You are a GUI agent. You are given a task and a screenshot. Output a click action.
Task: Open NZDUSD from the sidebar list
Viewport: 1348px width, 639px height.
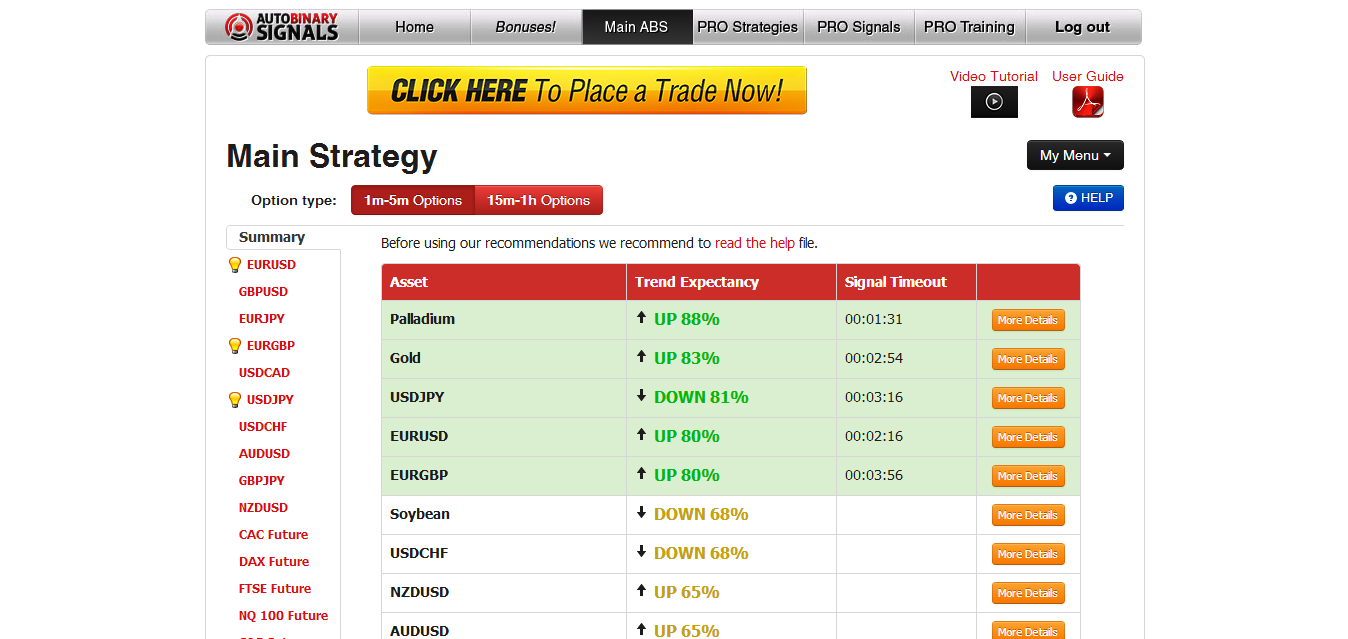click(x=263, y=508)
